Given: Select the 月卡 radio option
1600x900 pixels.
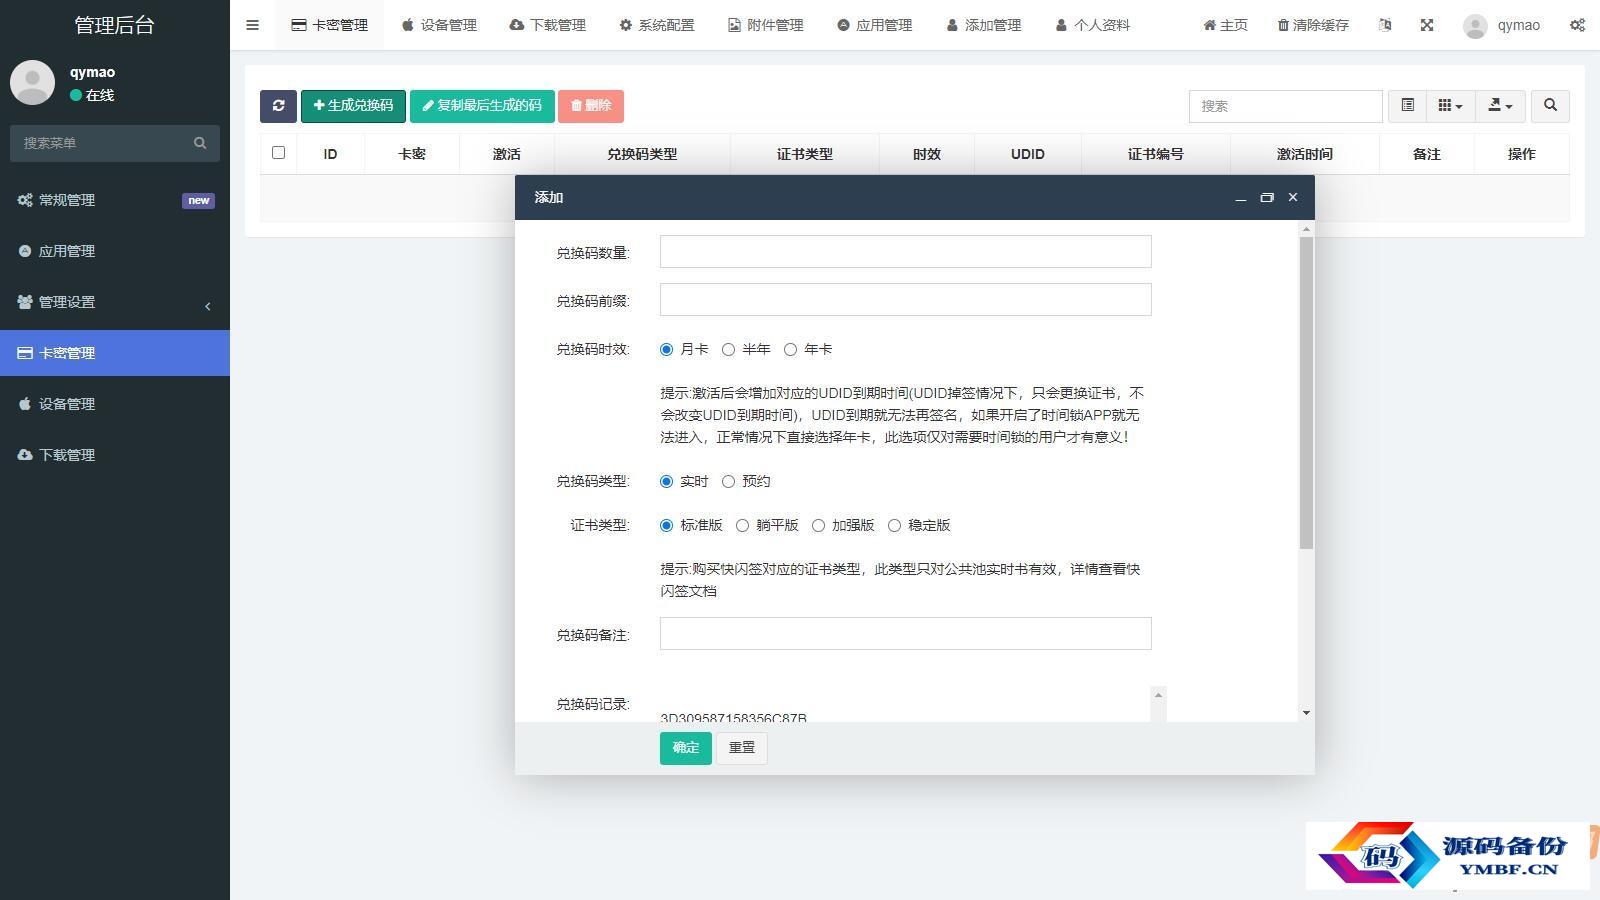Looking at the screenshot, I should (666, 349).
